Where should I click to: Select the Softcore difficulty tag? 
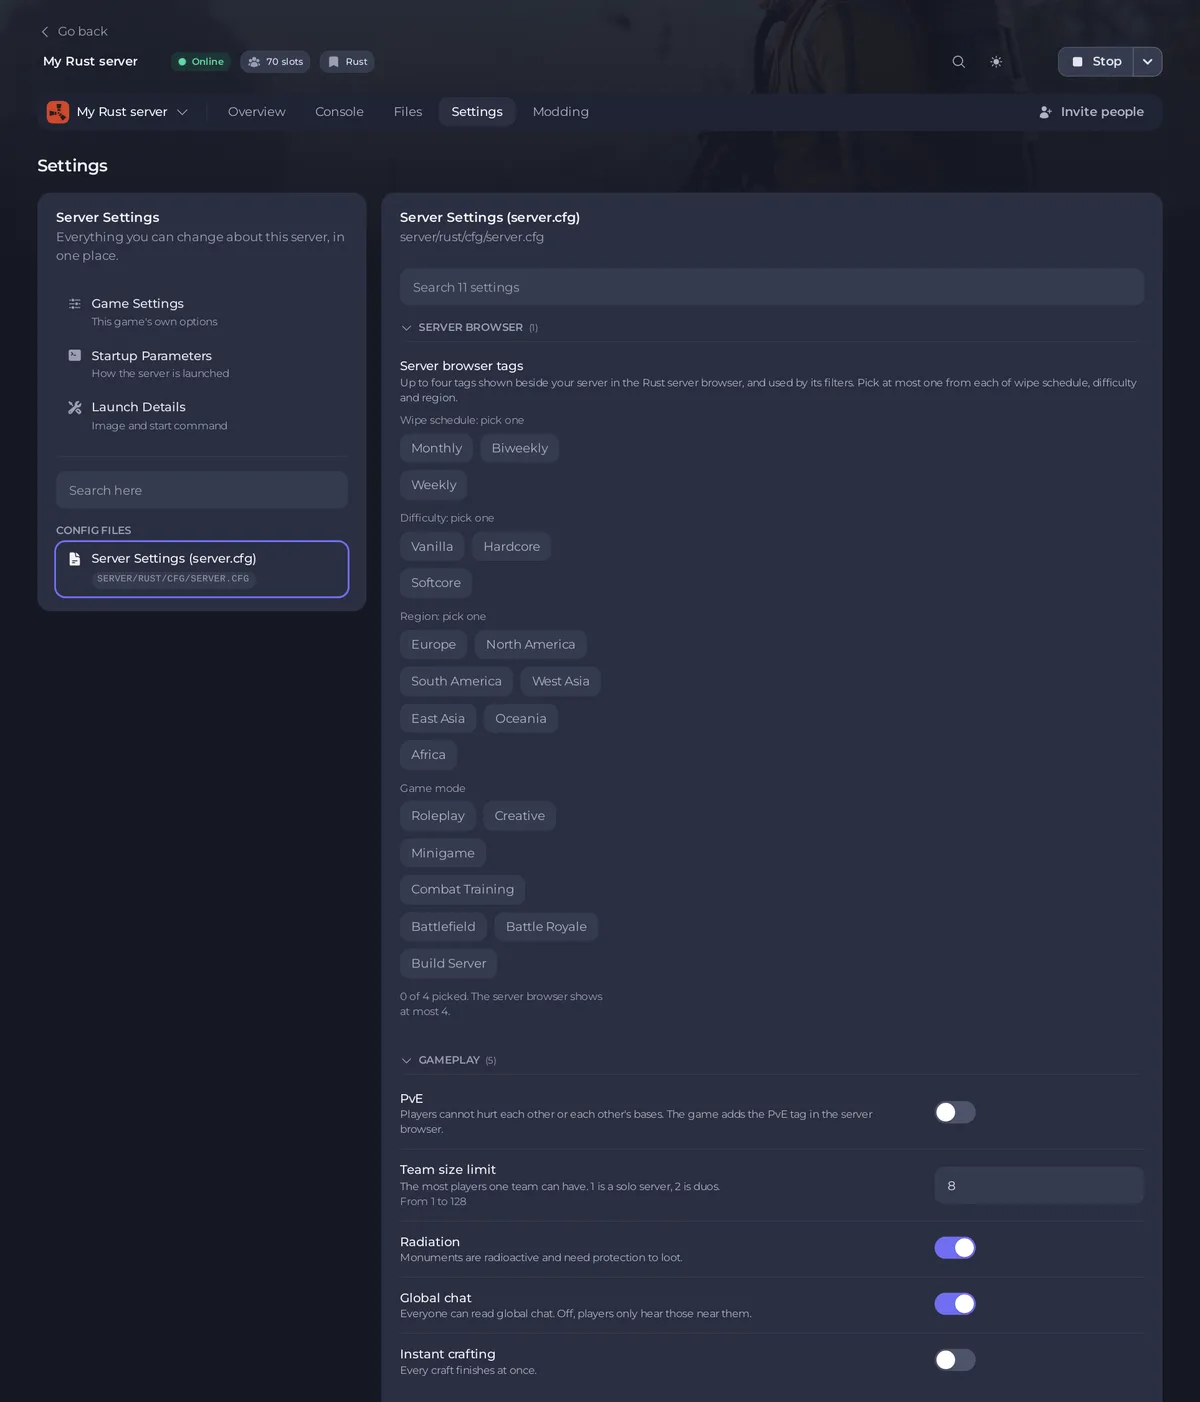pyautogui.click(x=436, y=583)
